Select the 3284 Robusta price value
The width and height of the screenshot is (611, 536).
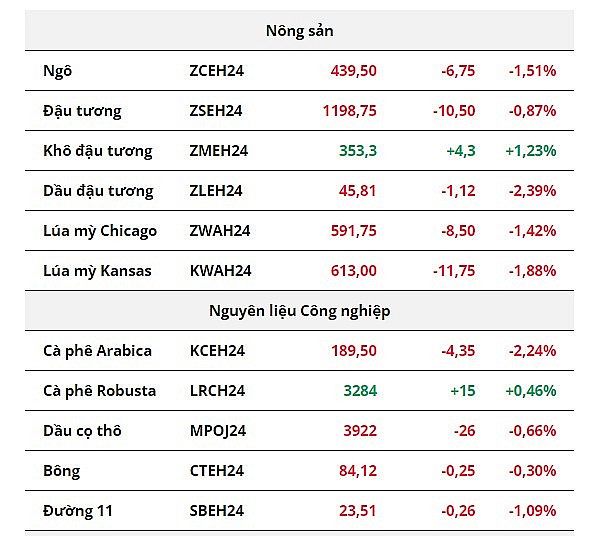(x=360, y=391)
